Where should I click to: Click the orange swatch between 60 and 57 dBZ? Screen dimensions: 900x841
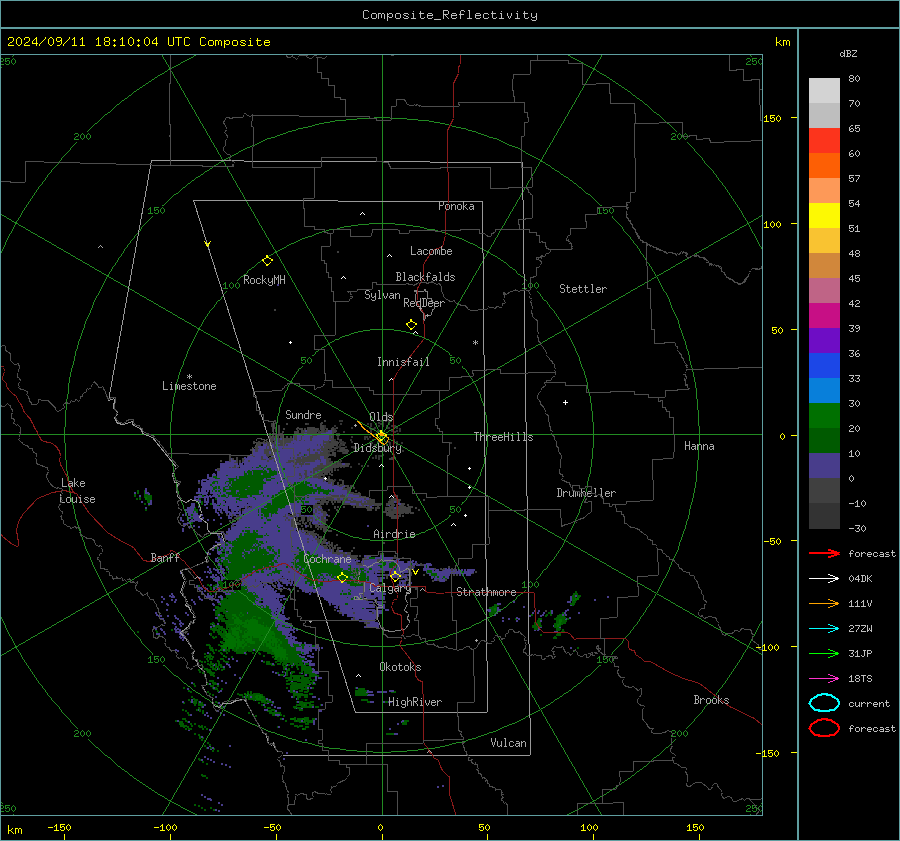(824, 165)
